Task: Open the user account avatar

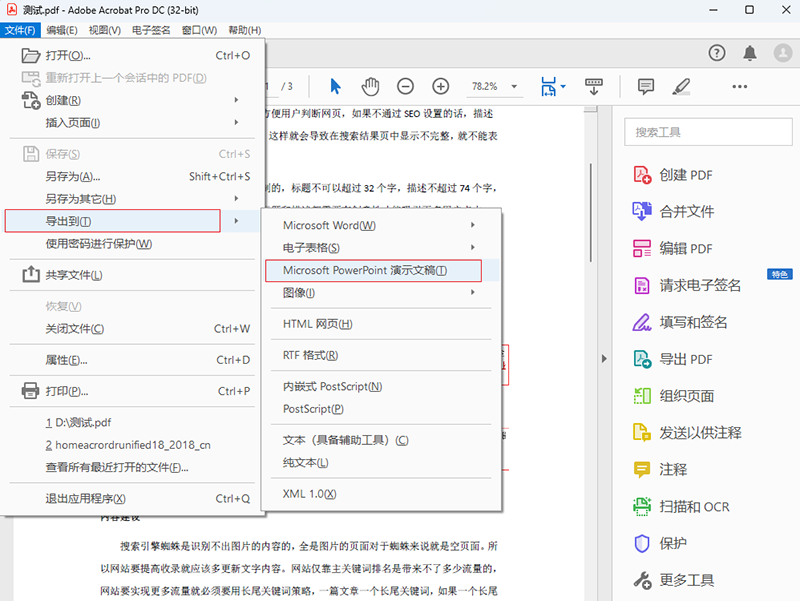Action: pyautogui.click(x=783, y=53)
